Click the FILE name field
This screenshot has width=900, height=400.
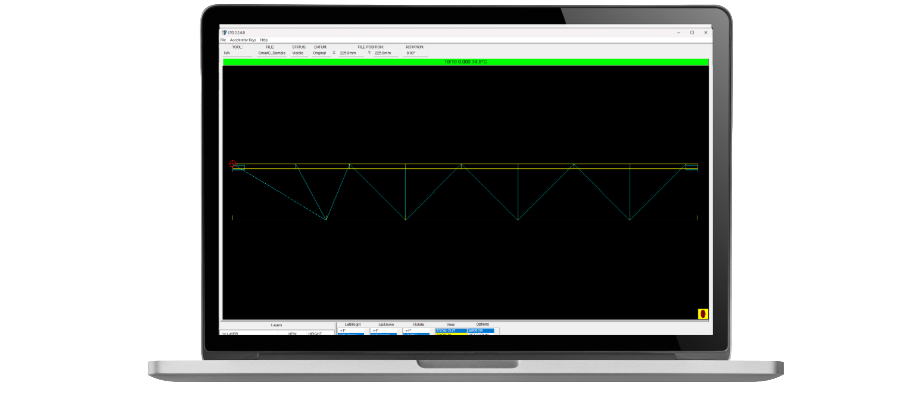click(271, 53)
